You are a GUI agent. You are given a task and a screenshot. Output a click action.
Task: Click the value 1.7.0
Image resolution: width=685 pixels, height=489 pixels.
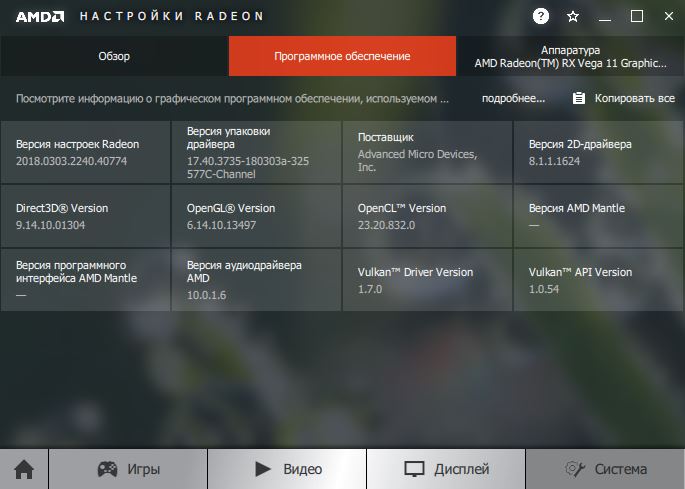click(x=370, y=289)
